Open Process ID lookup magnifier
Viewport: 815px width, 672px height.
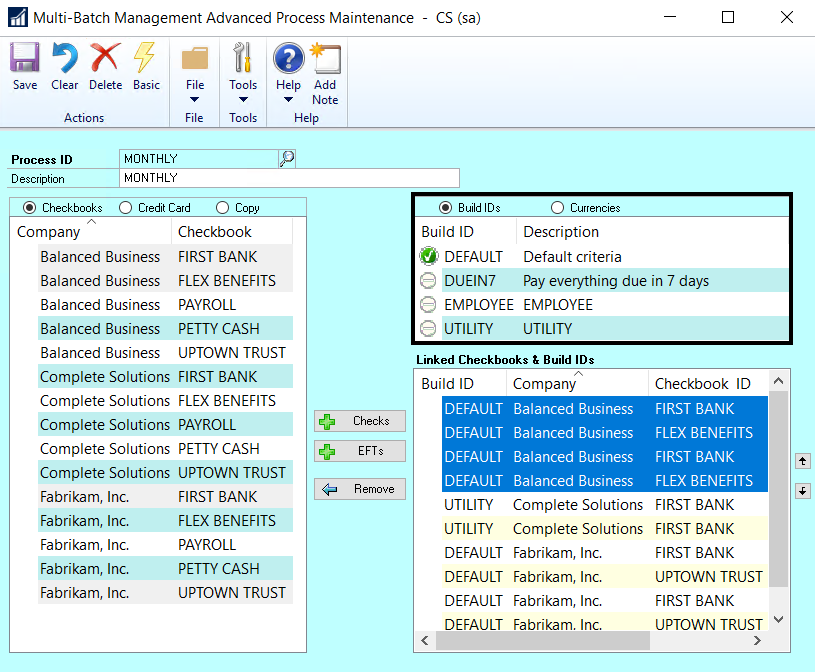coord(287,158)
